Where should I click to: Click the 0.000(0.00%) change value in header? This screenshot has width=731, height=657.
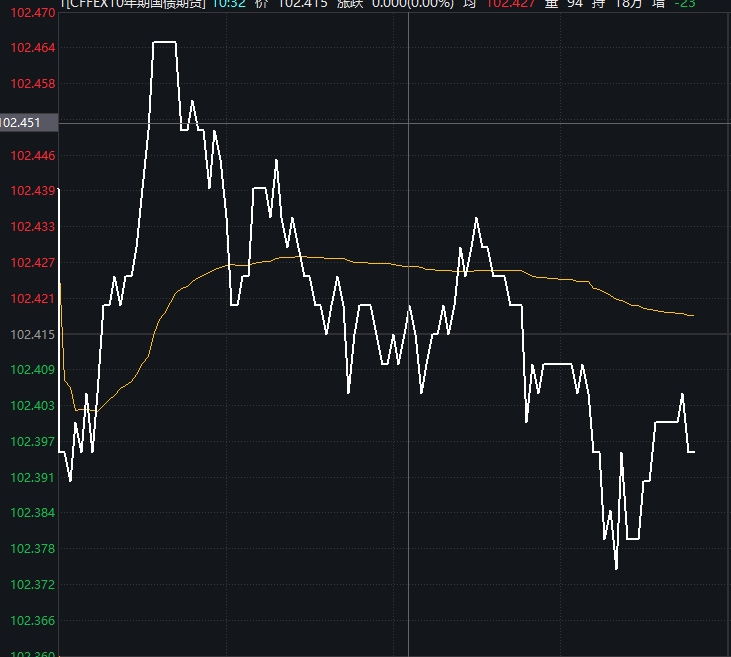pos(411,4)
